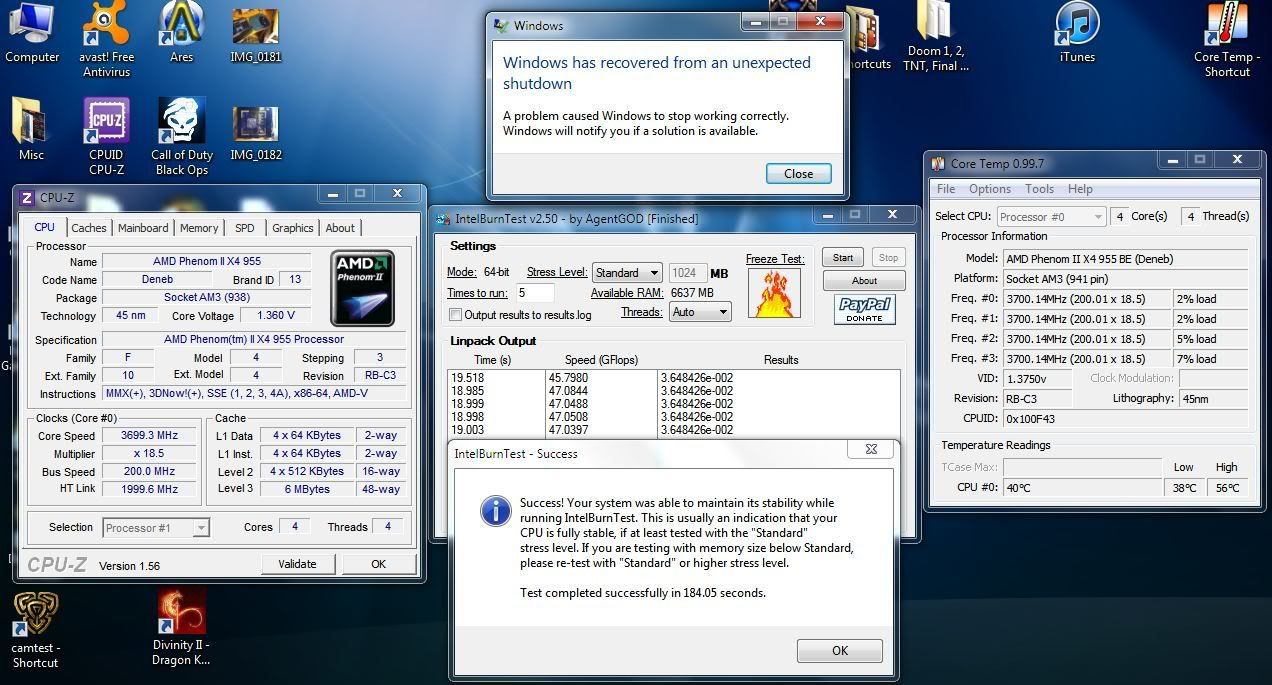Image resolution: width=1272 pixels, height=685 pixels.
Task: Launch Divinity II - Dragon Knight shortcut
Action: tap(181, 628)
